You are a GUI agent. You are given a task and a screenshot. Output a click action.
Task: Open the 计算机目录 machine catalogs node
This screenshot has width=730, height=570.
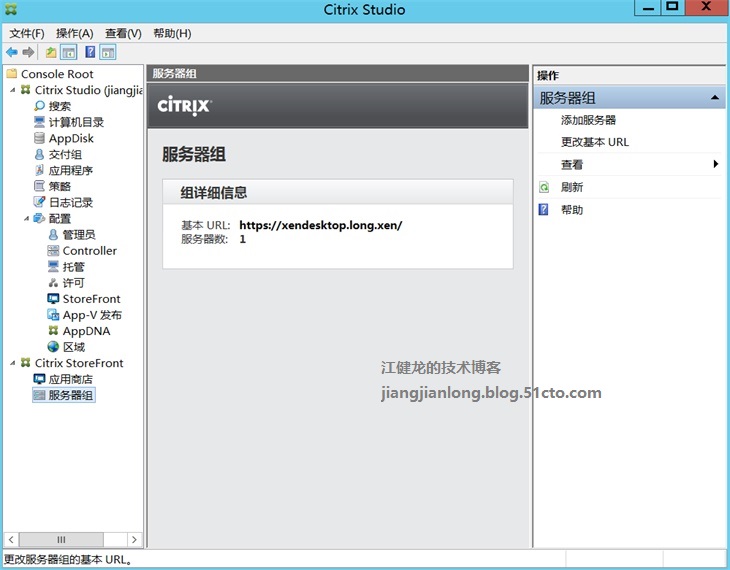pos(69,122)
